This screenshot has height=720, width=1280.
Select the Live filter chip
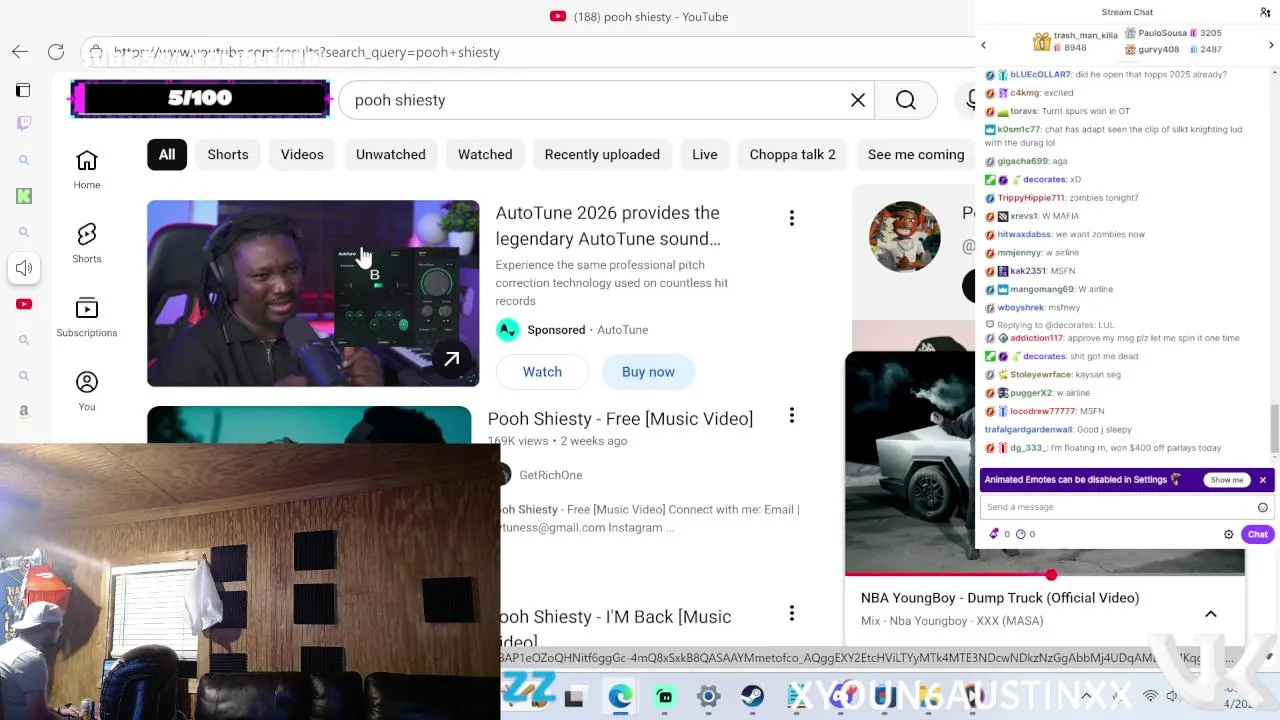point(705,154)
